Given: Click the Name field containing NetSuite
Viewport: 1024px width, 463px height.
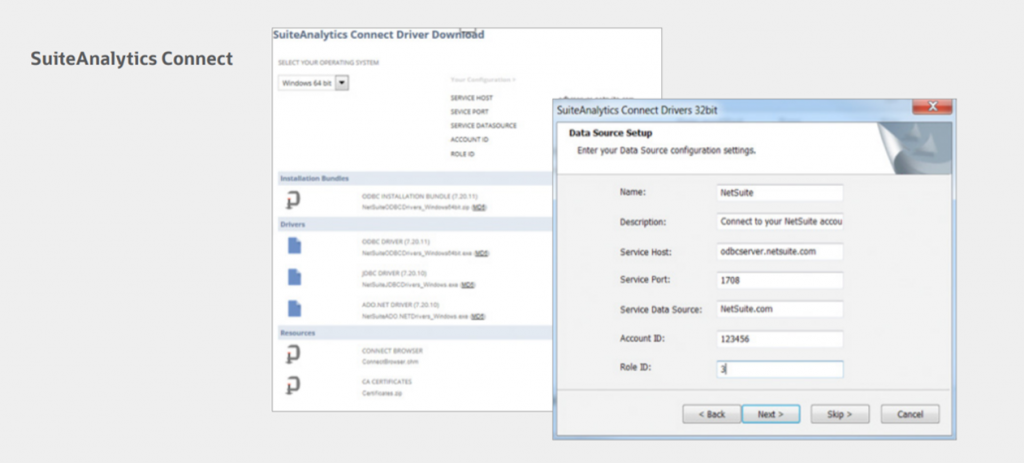Looking at the screenshot, I should point(779,193).
